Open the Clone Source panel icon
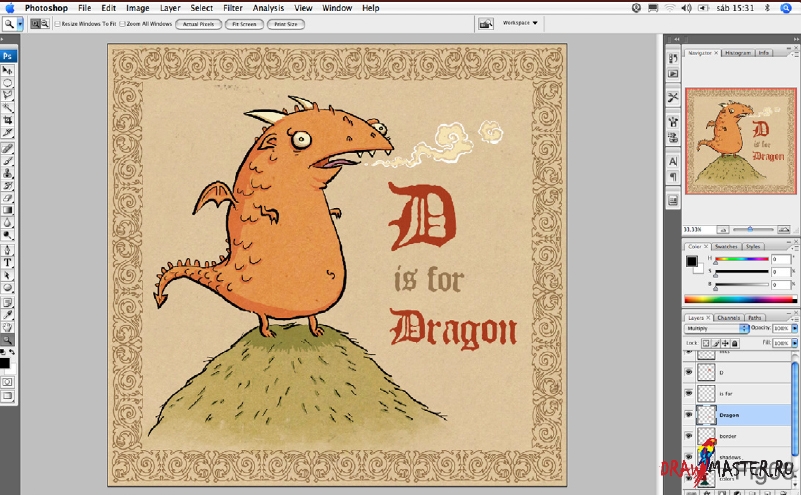This screenshot has width=801, height=495. [x=673, y=137]
